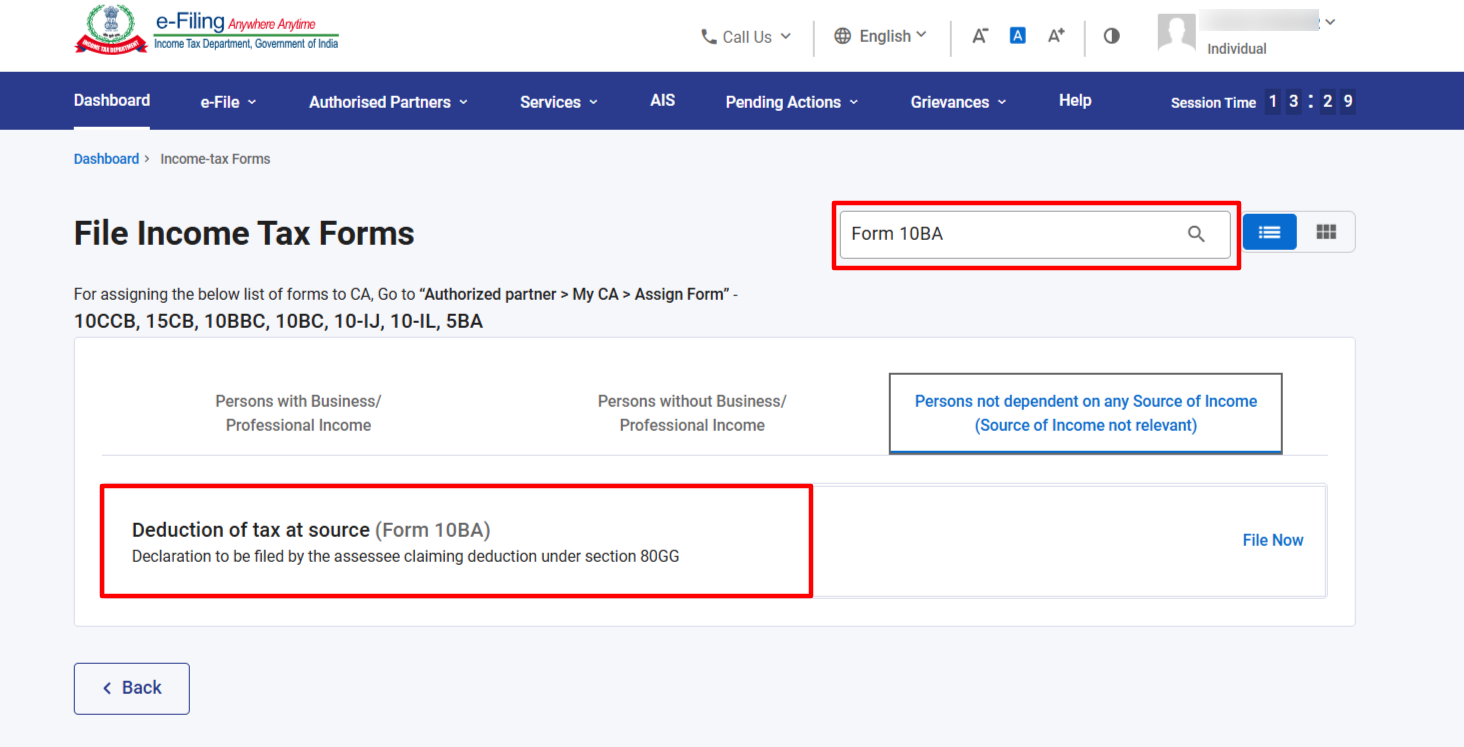Viewport: 1464px width, 747px height.
Task: Select Persons with Business/Professional Income tab
Action: click(298, 413)
